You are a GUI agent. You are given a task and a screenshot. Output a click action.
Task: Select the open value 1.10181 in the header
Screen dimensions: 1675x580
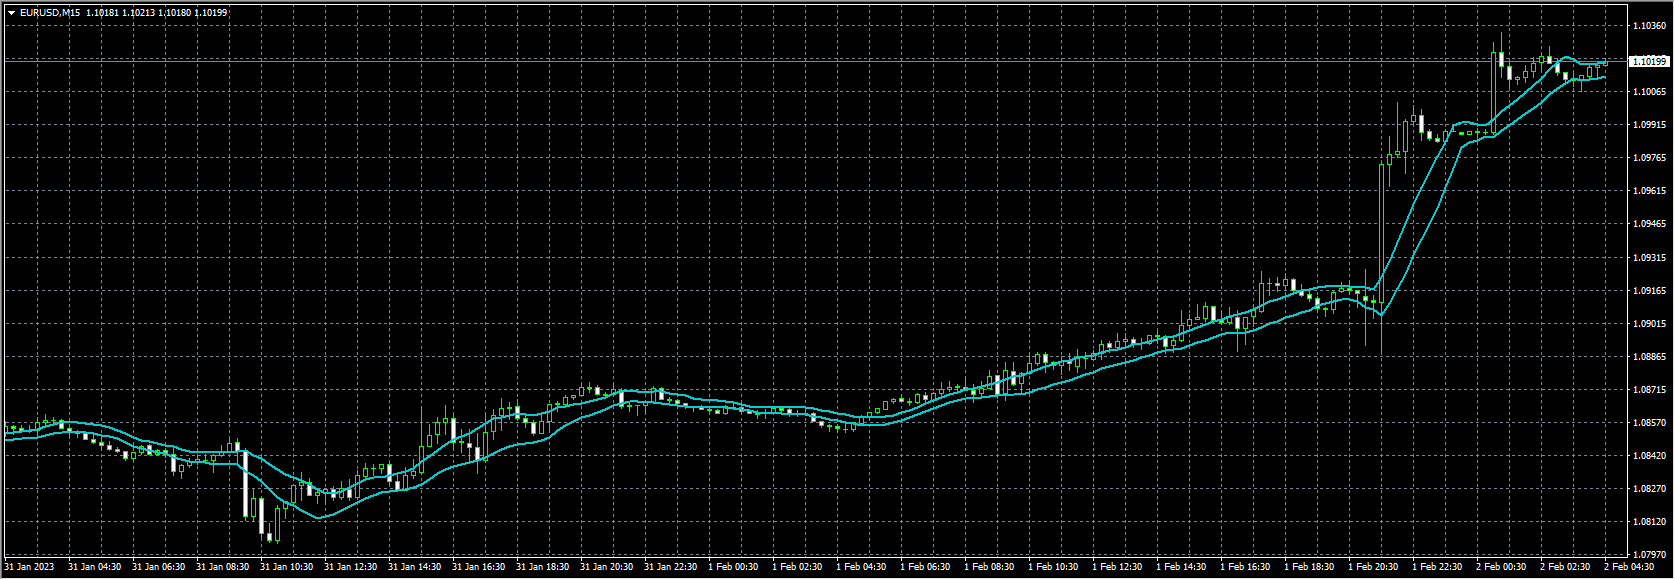click(101, 13)
